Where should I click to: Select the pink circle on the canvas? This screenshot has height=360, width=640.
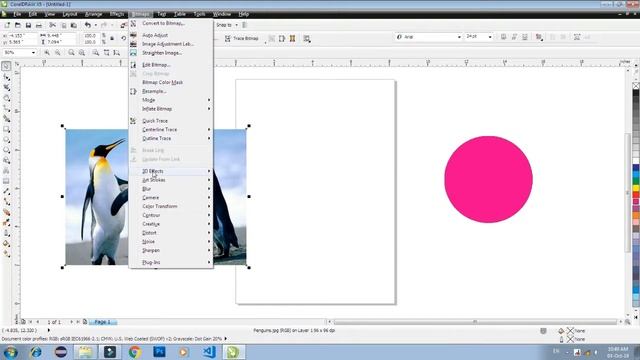click(488, 180)
